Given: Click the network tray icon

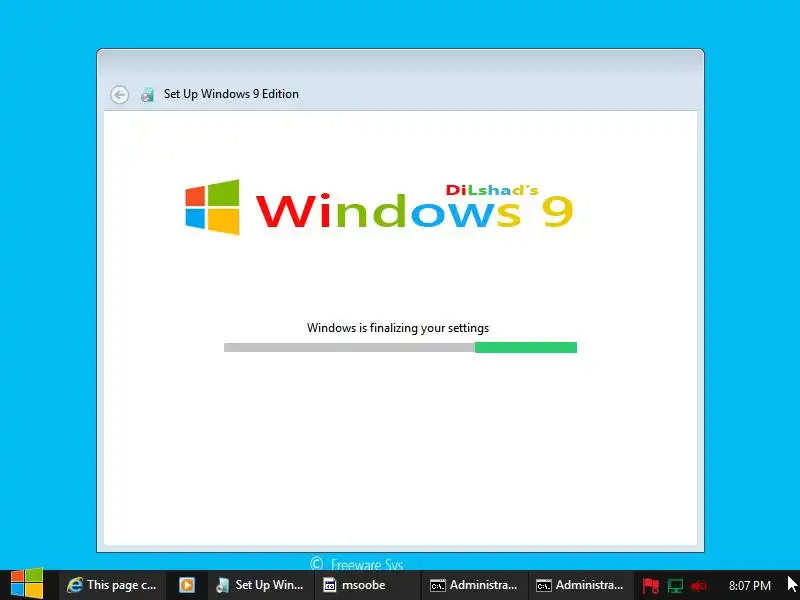Looking at the screenshot, I should pyautogui.click(x=675, y=586).
